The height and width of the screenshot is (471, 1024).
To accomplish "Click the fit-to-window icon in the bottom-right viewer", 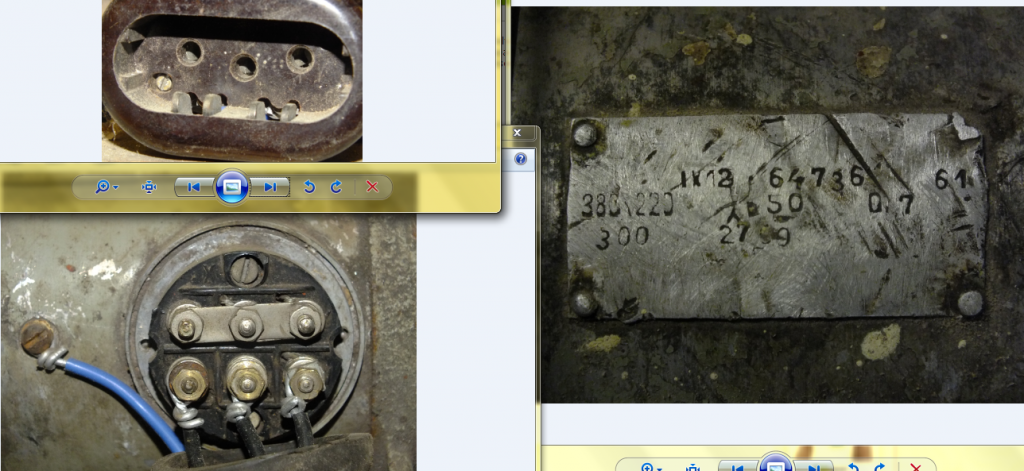I will coord(694,468).
